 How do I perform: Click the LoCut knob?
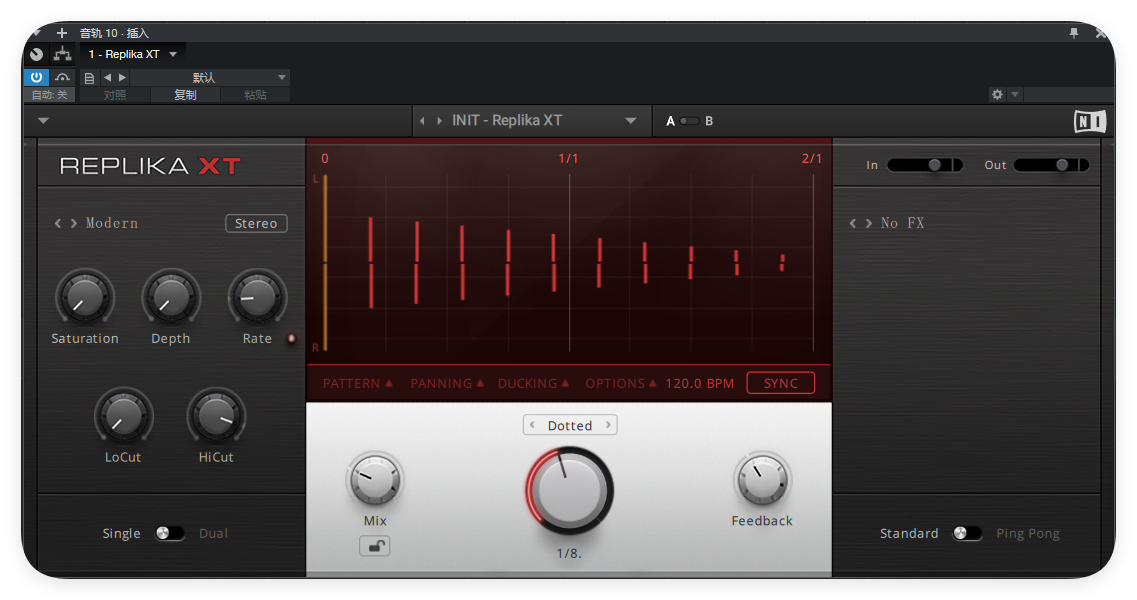[123, 416]
